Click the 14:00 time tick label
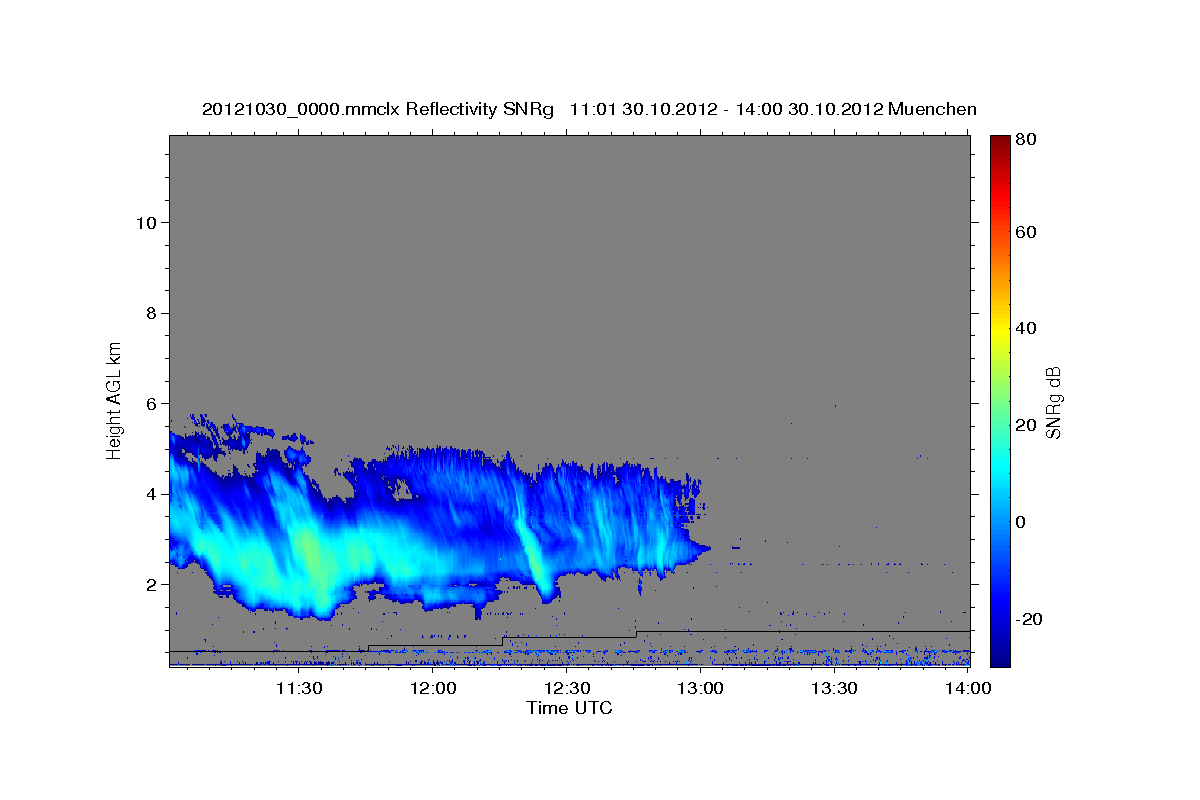 coord(968,688)
